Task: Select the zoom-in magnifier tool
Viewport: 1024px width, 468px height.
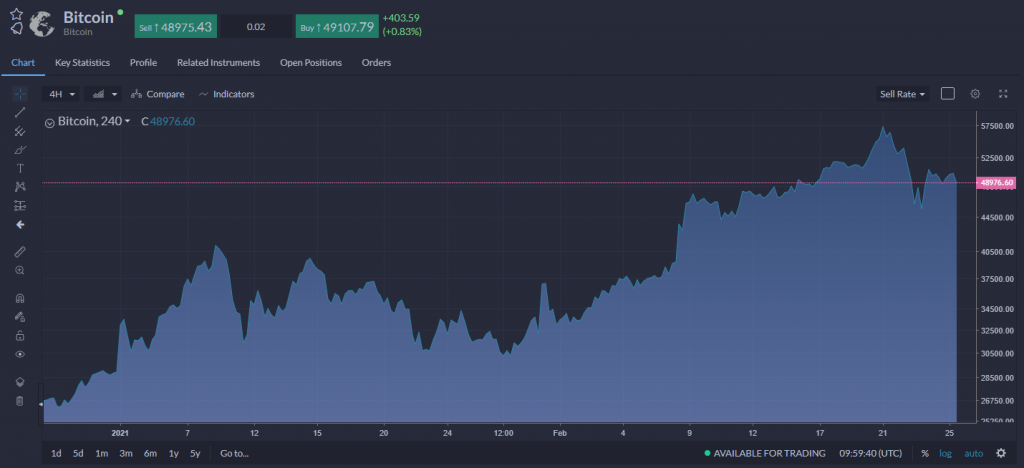Action: click(x=20, y=270)
